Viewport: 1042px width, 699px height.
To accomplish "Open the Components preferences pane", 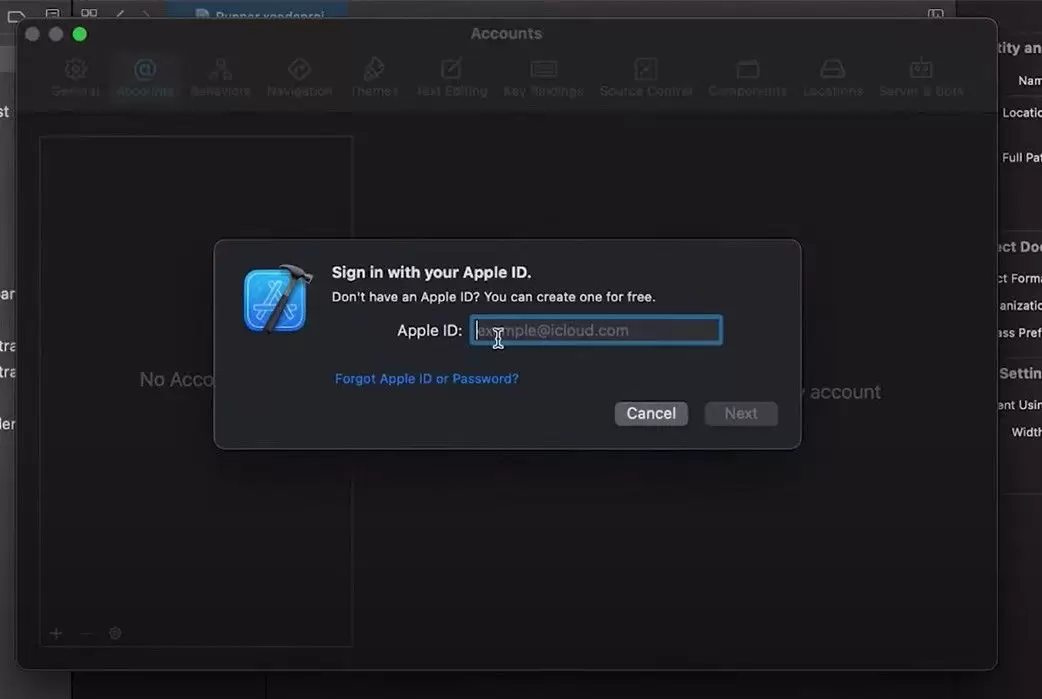I will point(747,75).
